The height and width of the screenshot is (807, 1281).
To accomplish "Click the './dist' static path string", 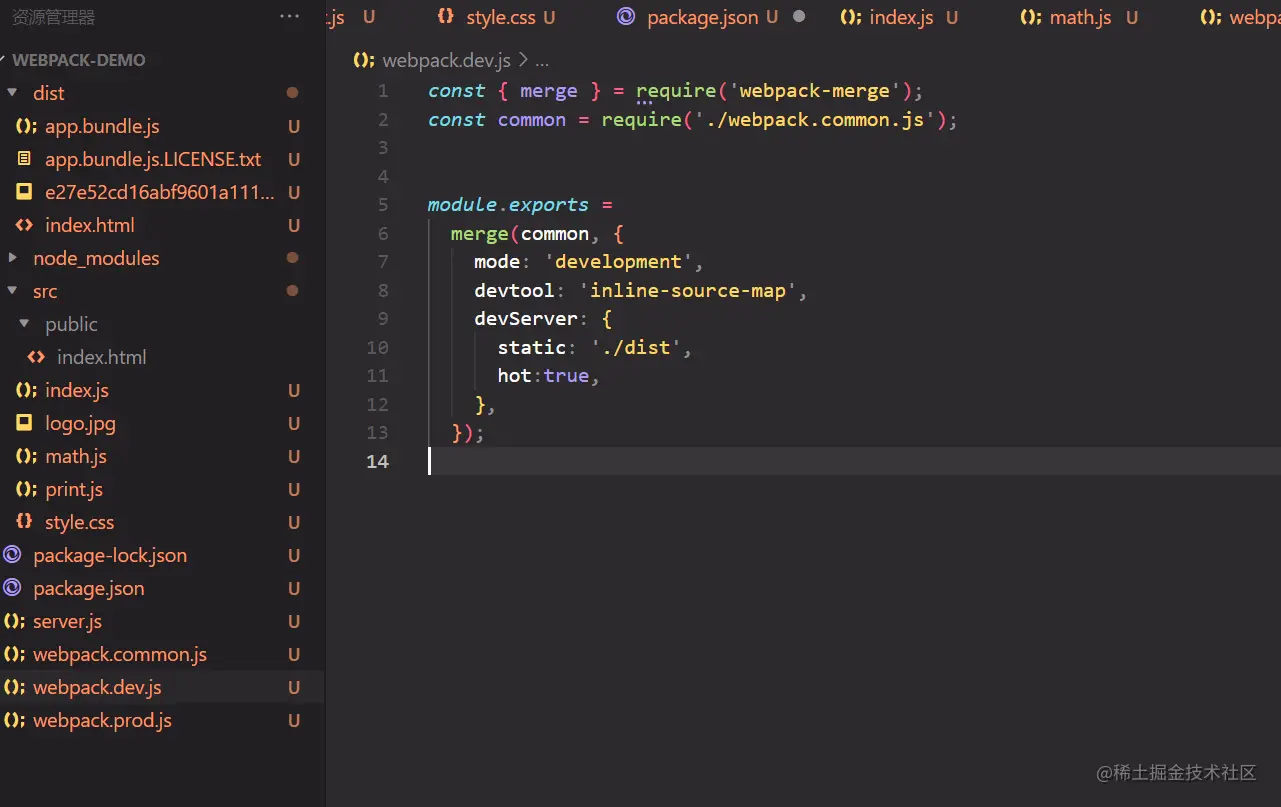I will [x=636, y=348].
